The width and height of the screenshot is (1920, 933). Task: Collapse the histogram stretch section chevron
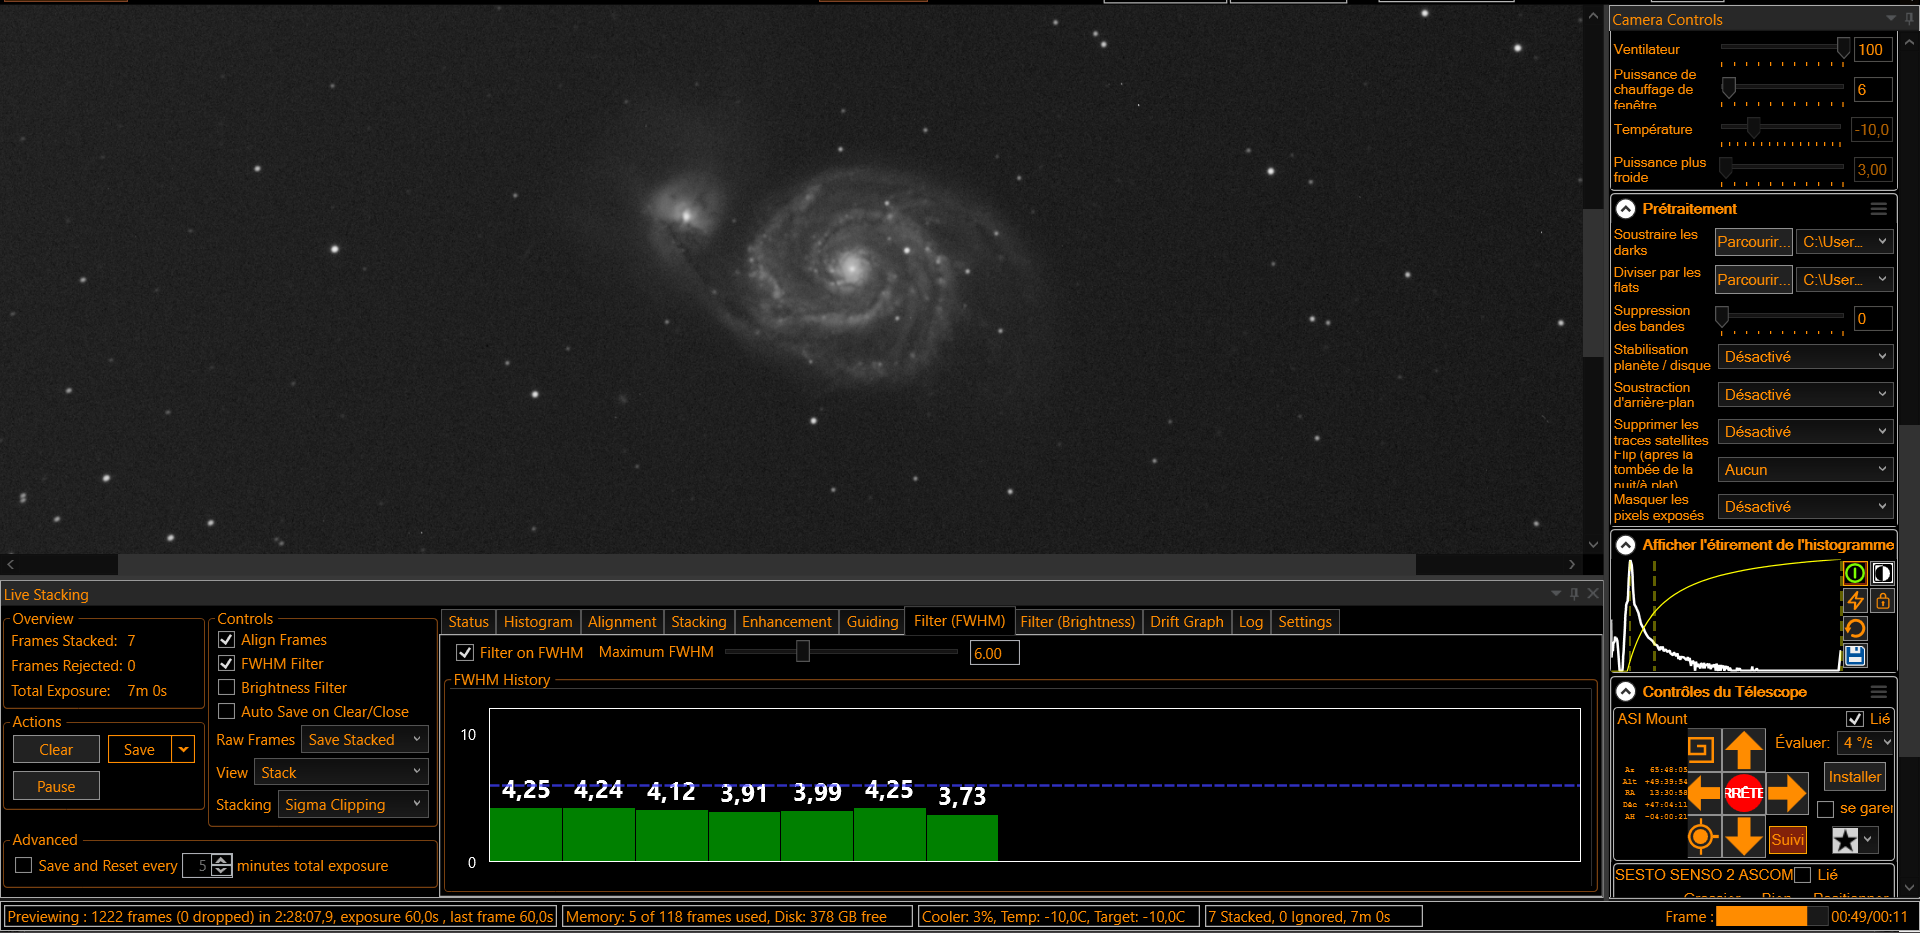coord(1626,545)
